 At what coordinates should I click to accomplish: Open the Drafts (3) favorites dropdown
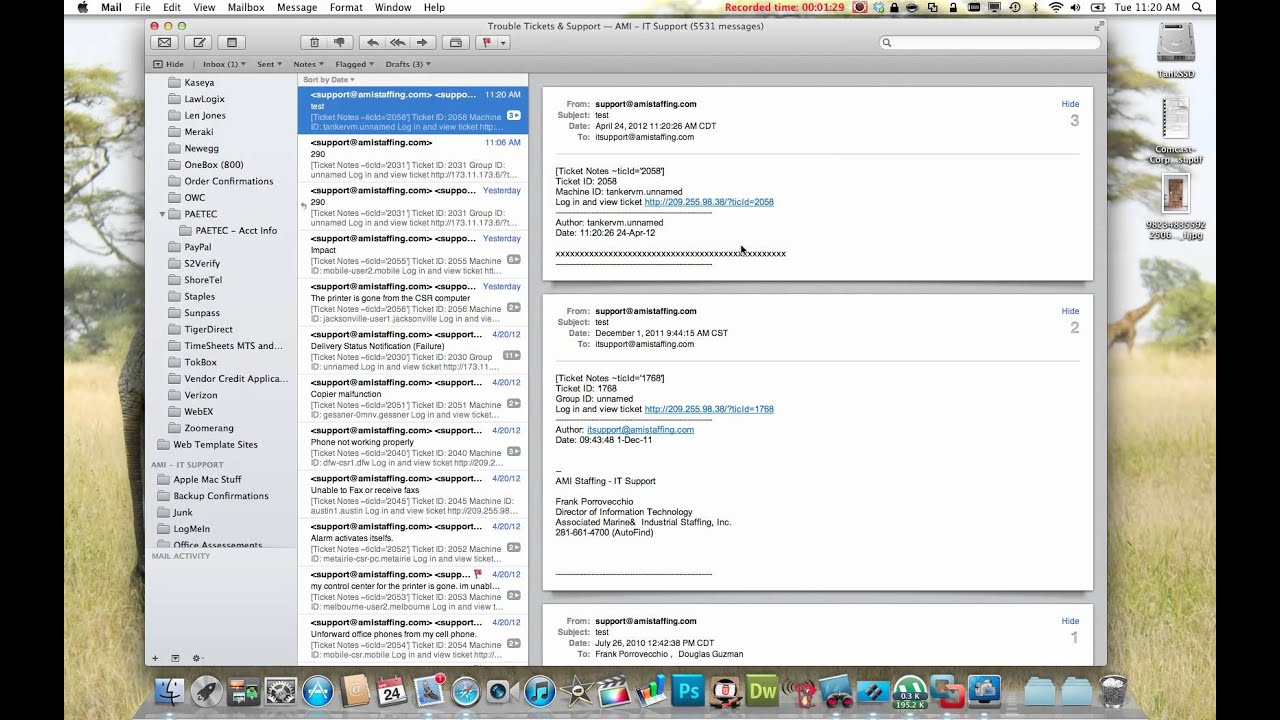click(408, 64)
